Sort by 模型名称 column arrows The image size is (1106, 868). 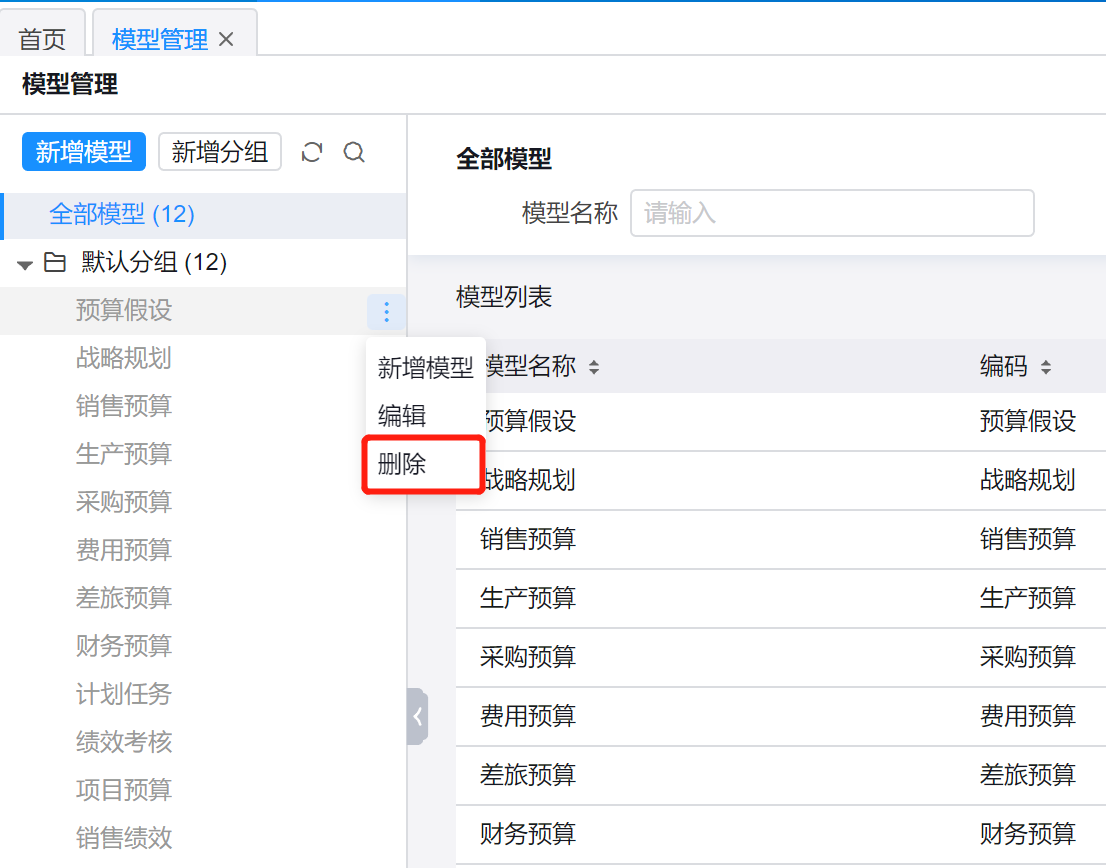[x=594, y=368]
